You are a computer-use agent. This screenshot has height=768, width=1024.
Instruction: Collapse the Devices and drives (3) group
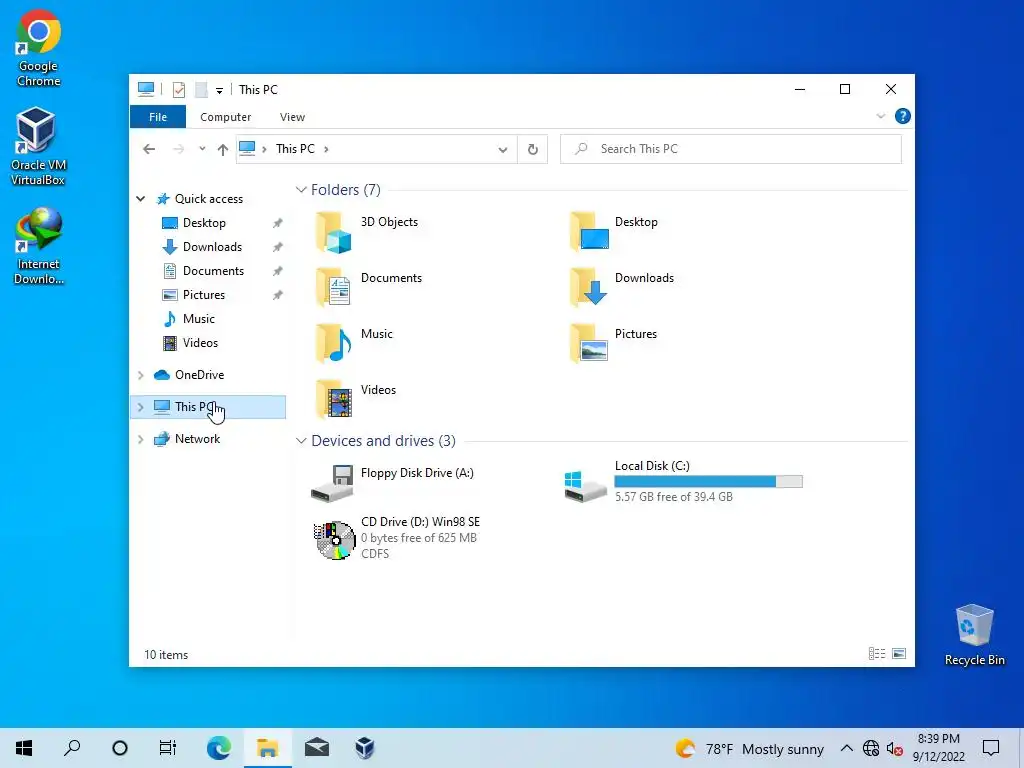[301, 441]
